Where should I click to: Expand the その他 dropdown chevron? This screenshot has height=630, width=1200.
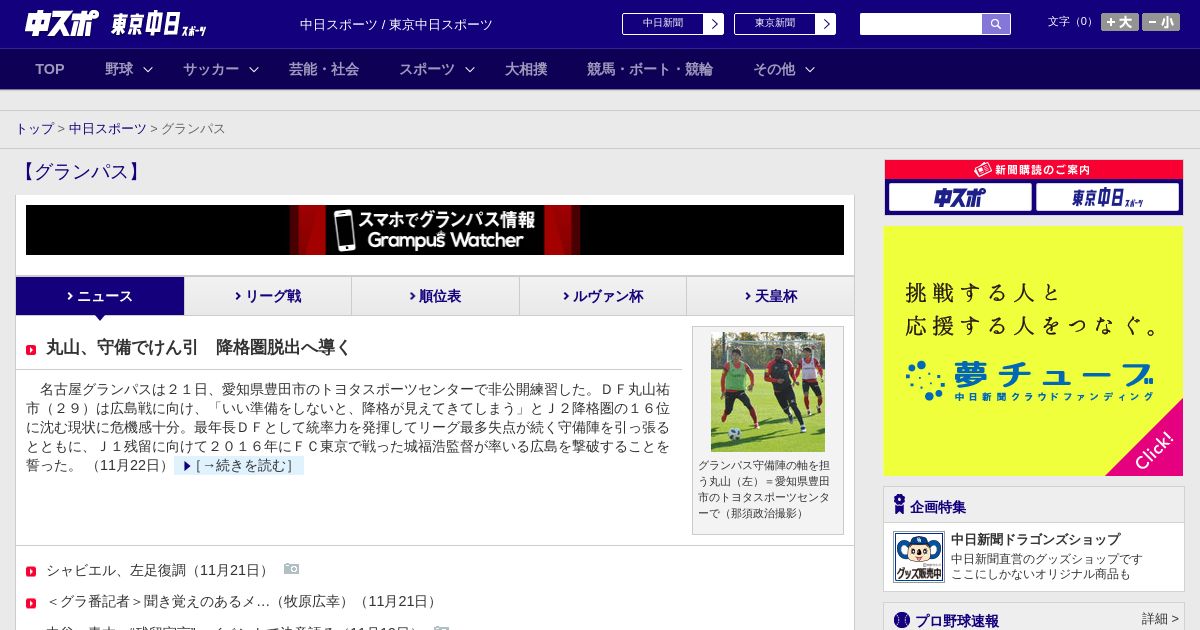810,69
